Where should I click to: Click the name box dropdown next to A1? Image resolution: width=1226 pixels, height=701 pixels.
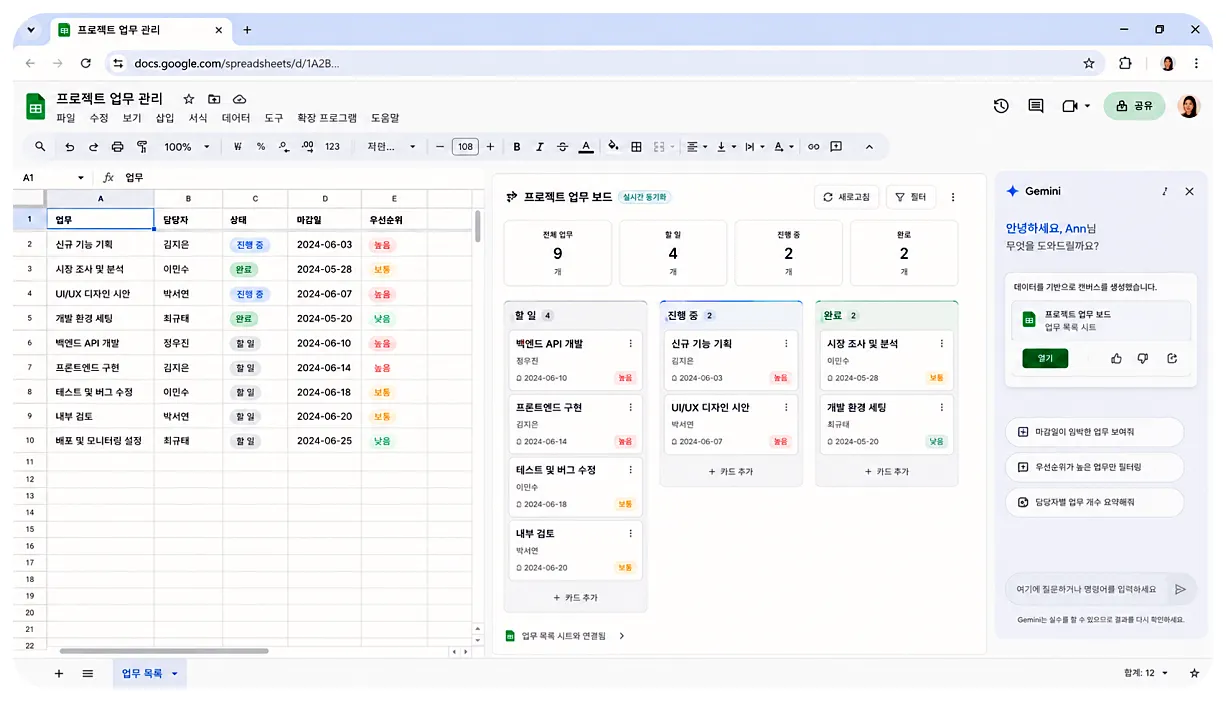click(81, 178)
